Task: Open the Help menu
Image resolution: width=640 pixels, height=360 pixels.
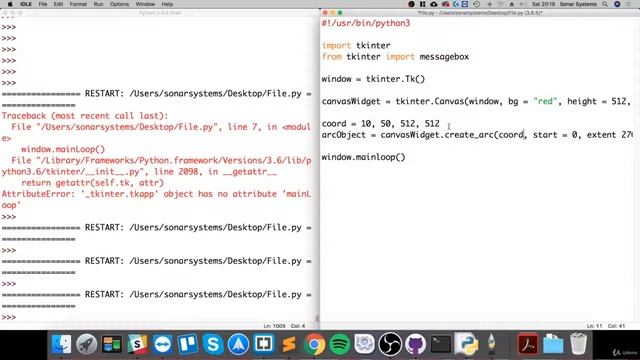Action: 167,4
